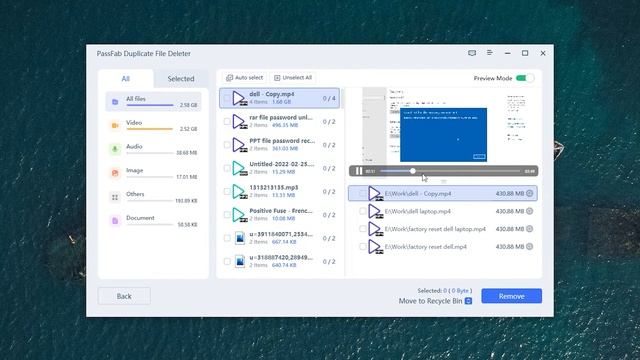Check the Untitled-2022-02-25 group checkbox
Image resolution: width=640 pixels, height=360 pixels.
coord(227,168)
